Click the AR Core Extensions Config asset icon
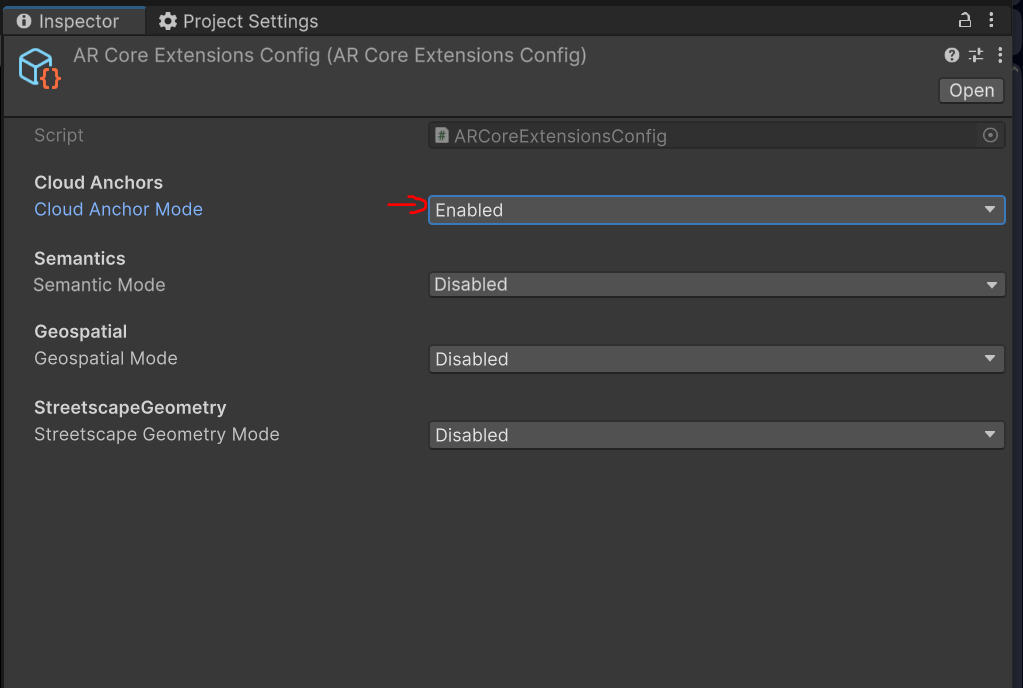Viewport: 1023px width, 688px height. click(x=40, y=68)
